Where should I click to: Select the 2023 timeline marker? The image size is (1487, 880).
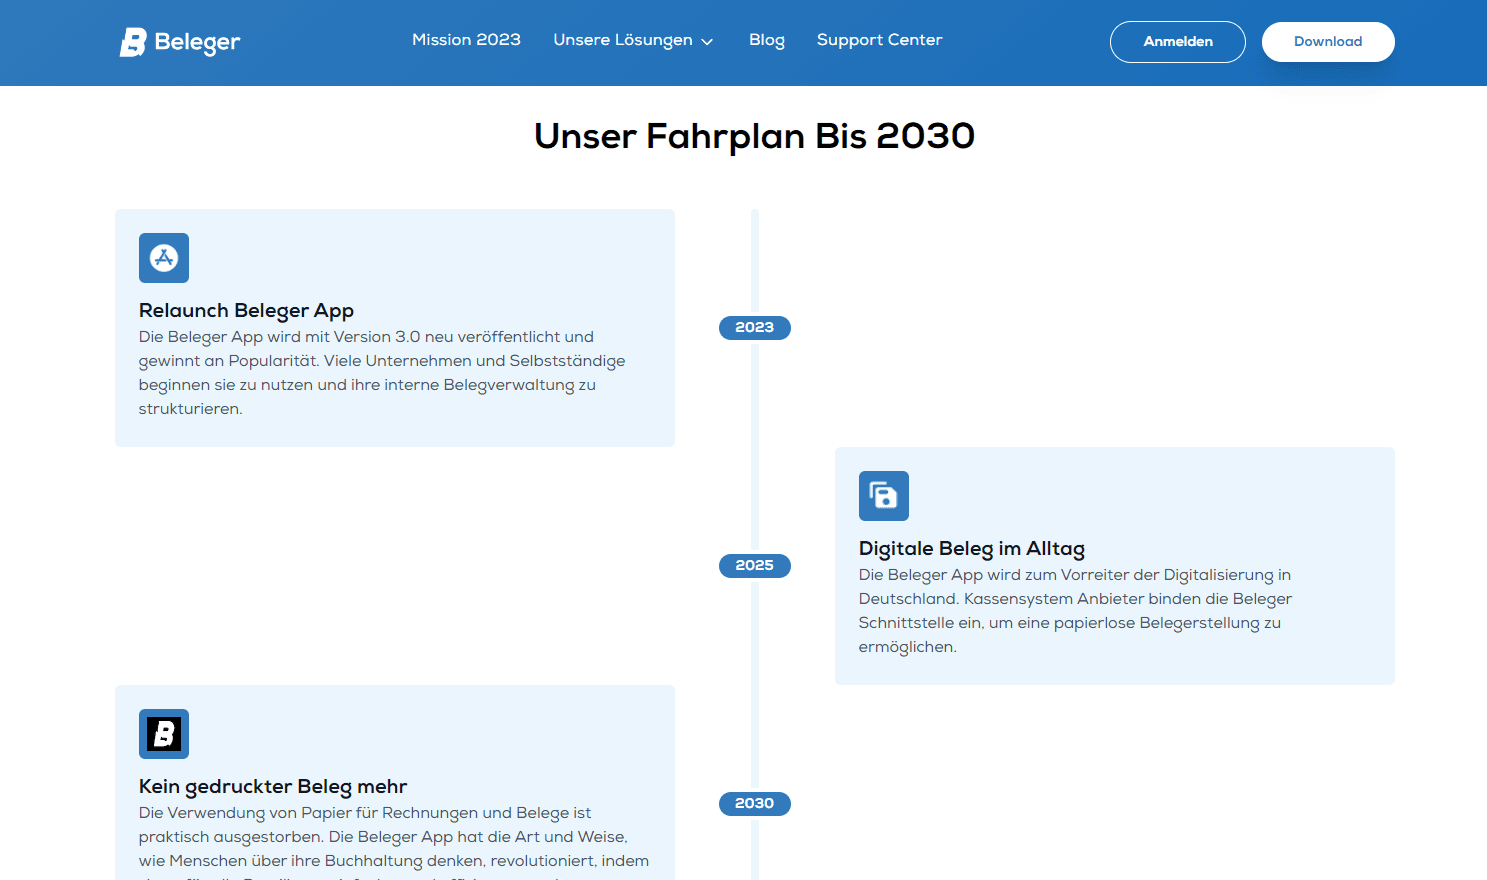click(x=755, y=328)
